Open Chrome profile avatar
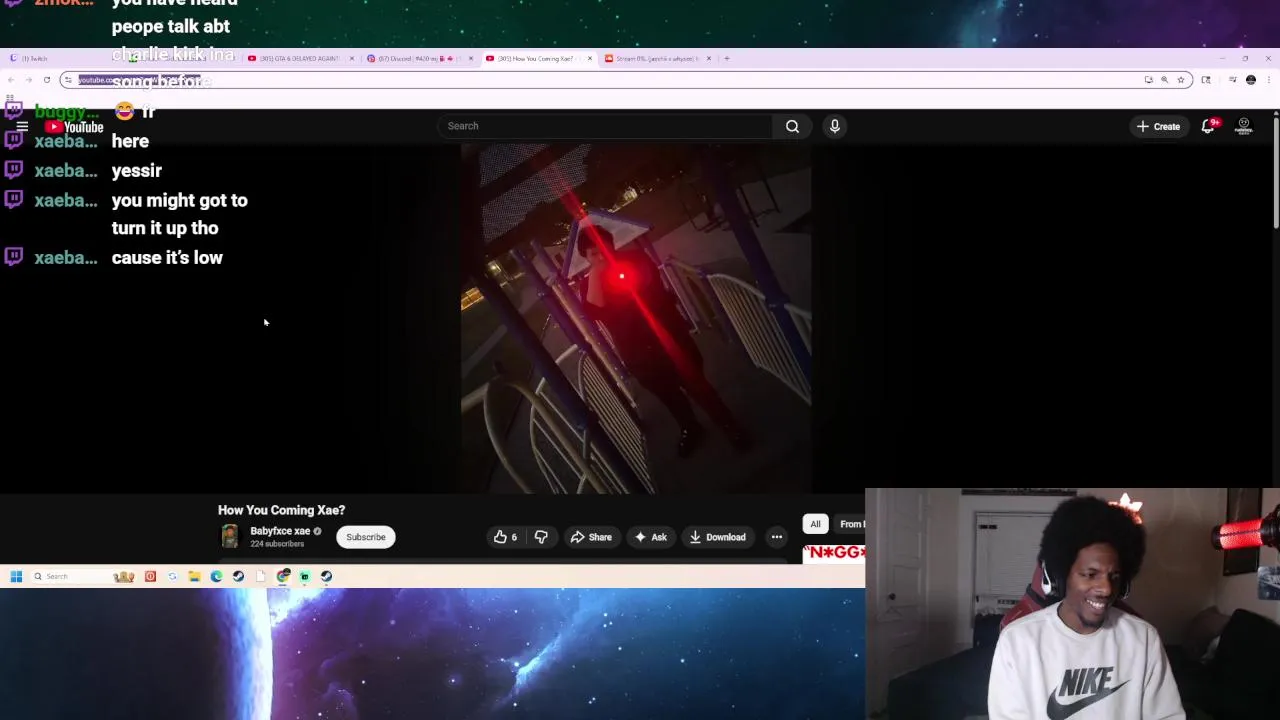This screenshot has width=1280, height=720. click(x=1251, y=80)
